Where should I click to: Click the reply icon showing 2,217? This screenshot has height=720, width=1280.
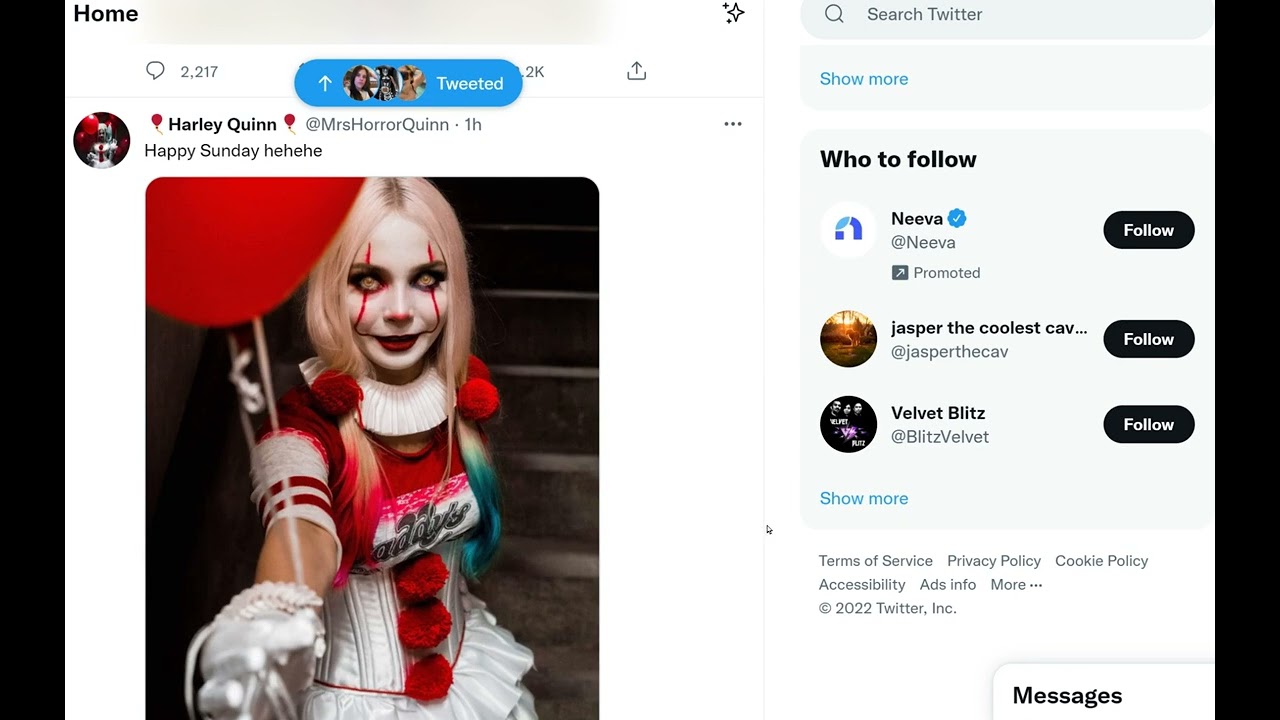tap(156, 71)
